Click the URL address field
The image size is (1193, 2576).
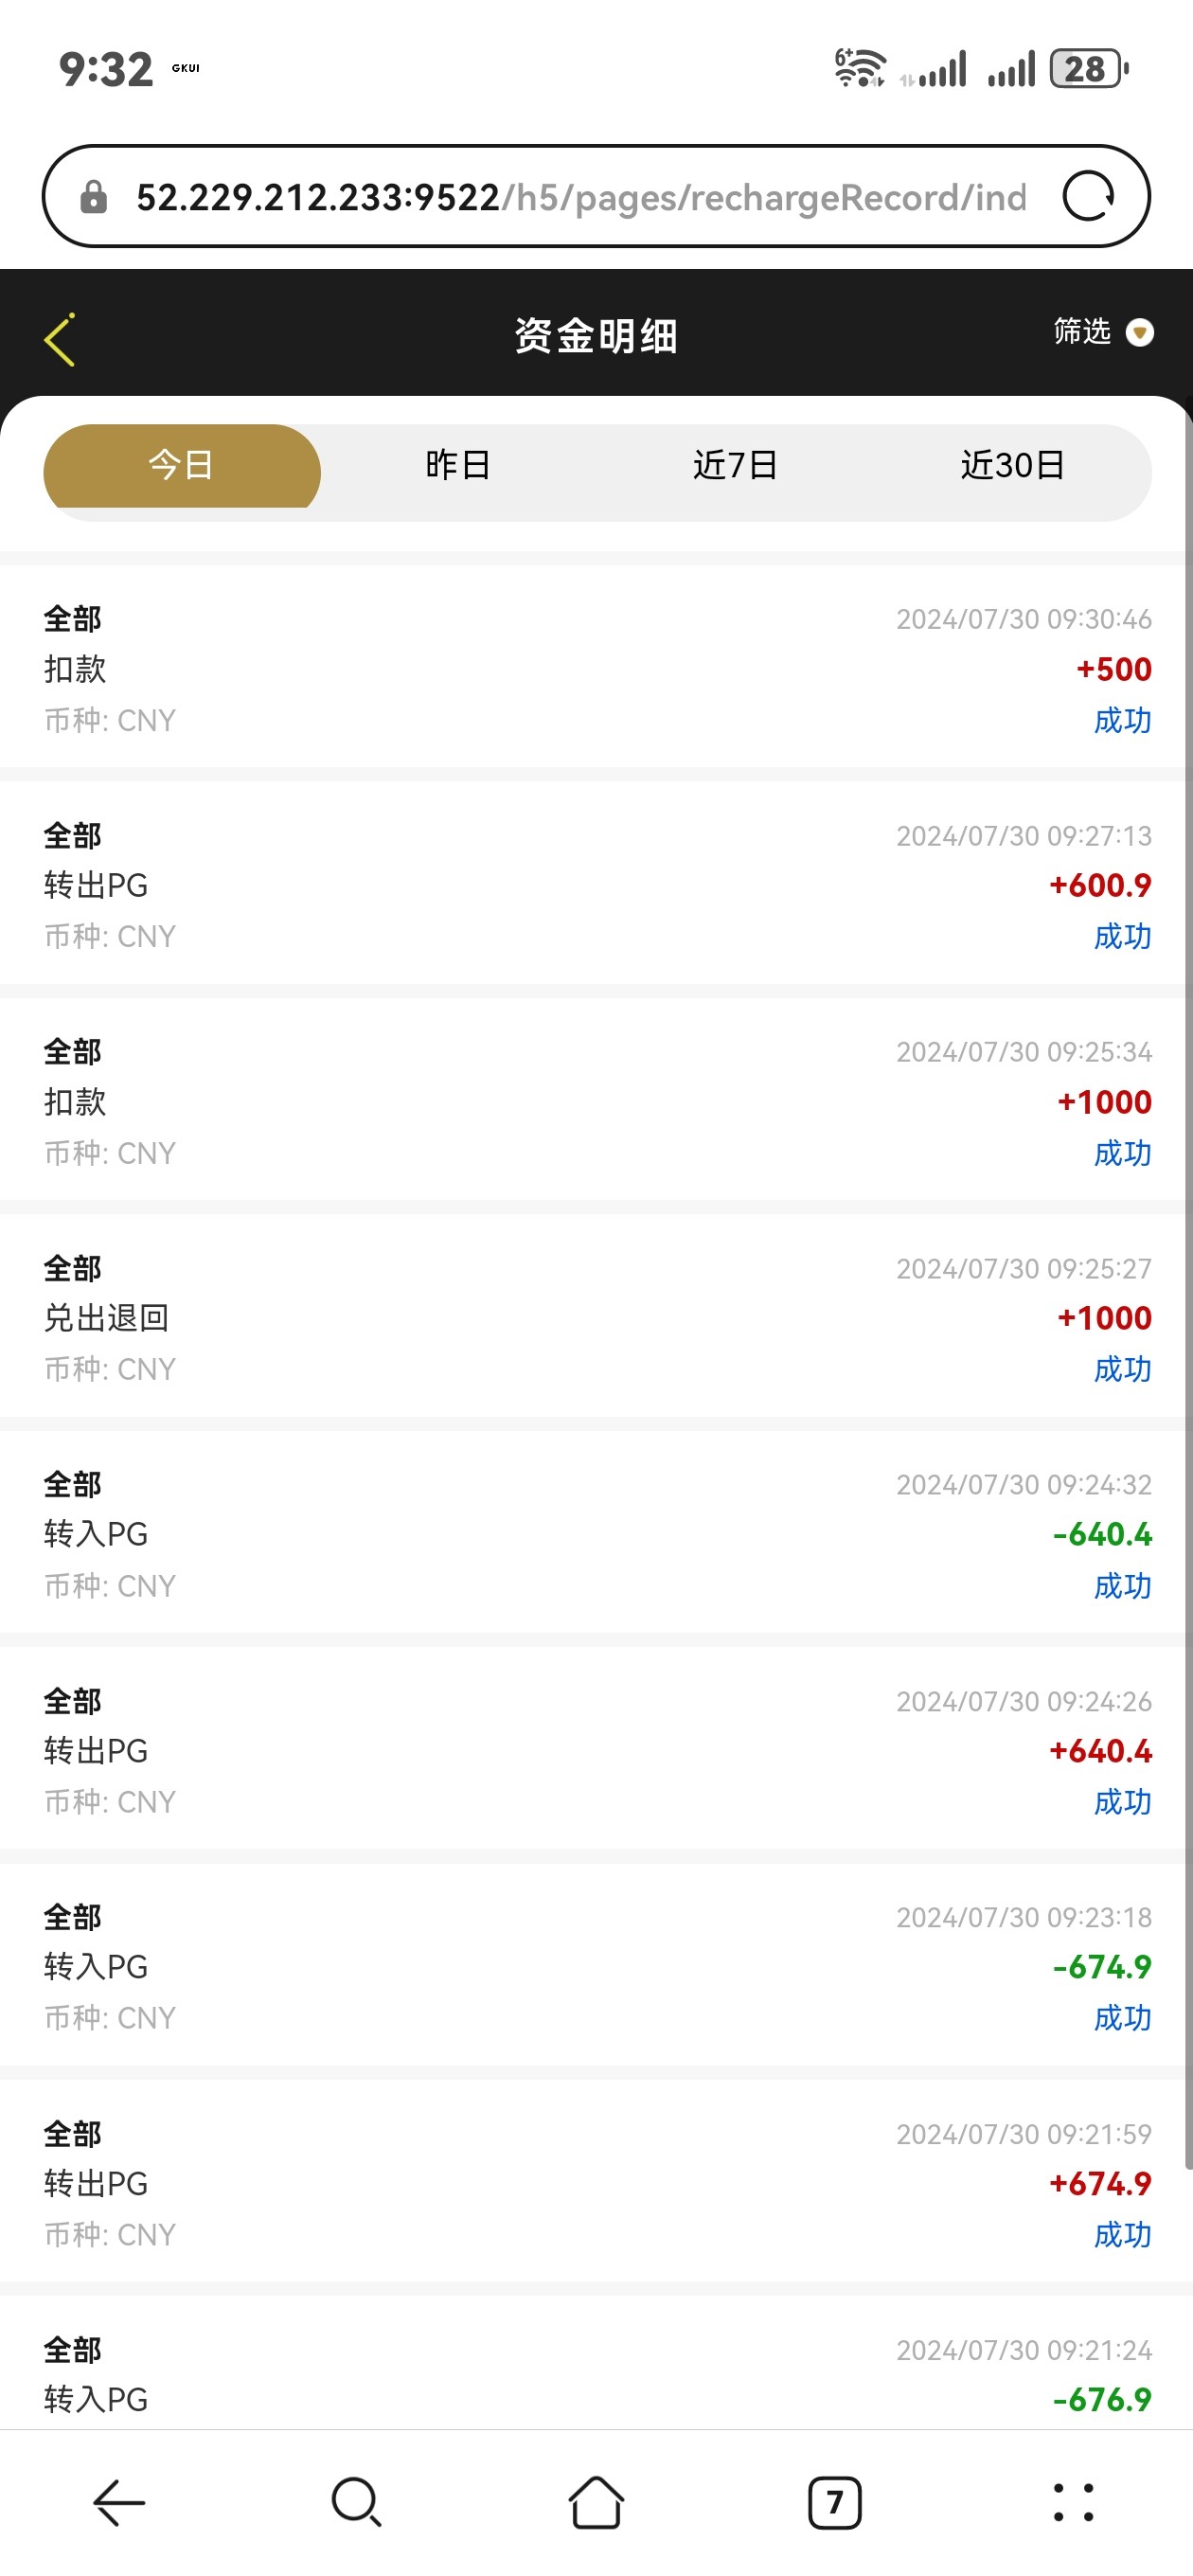click(x=580, y=197)
